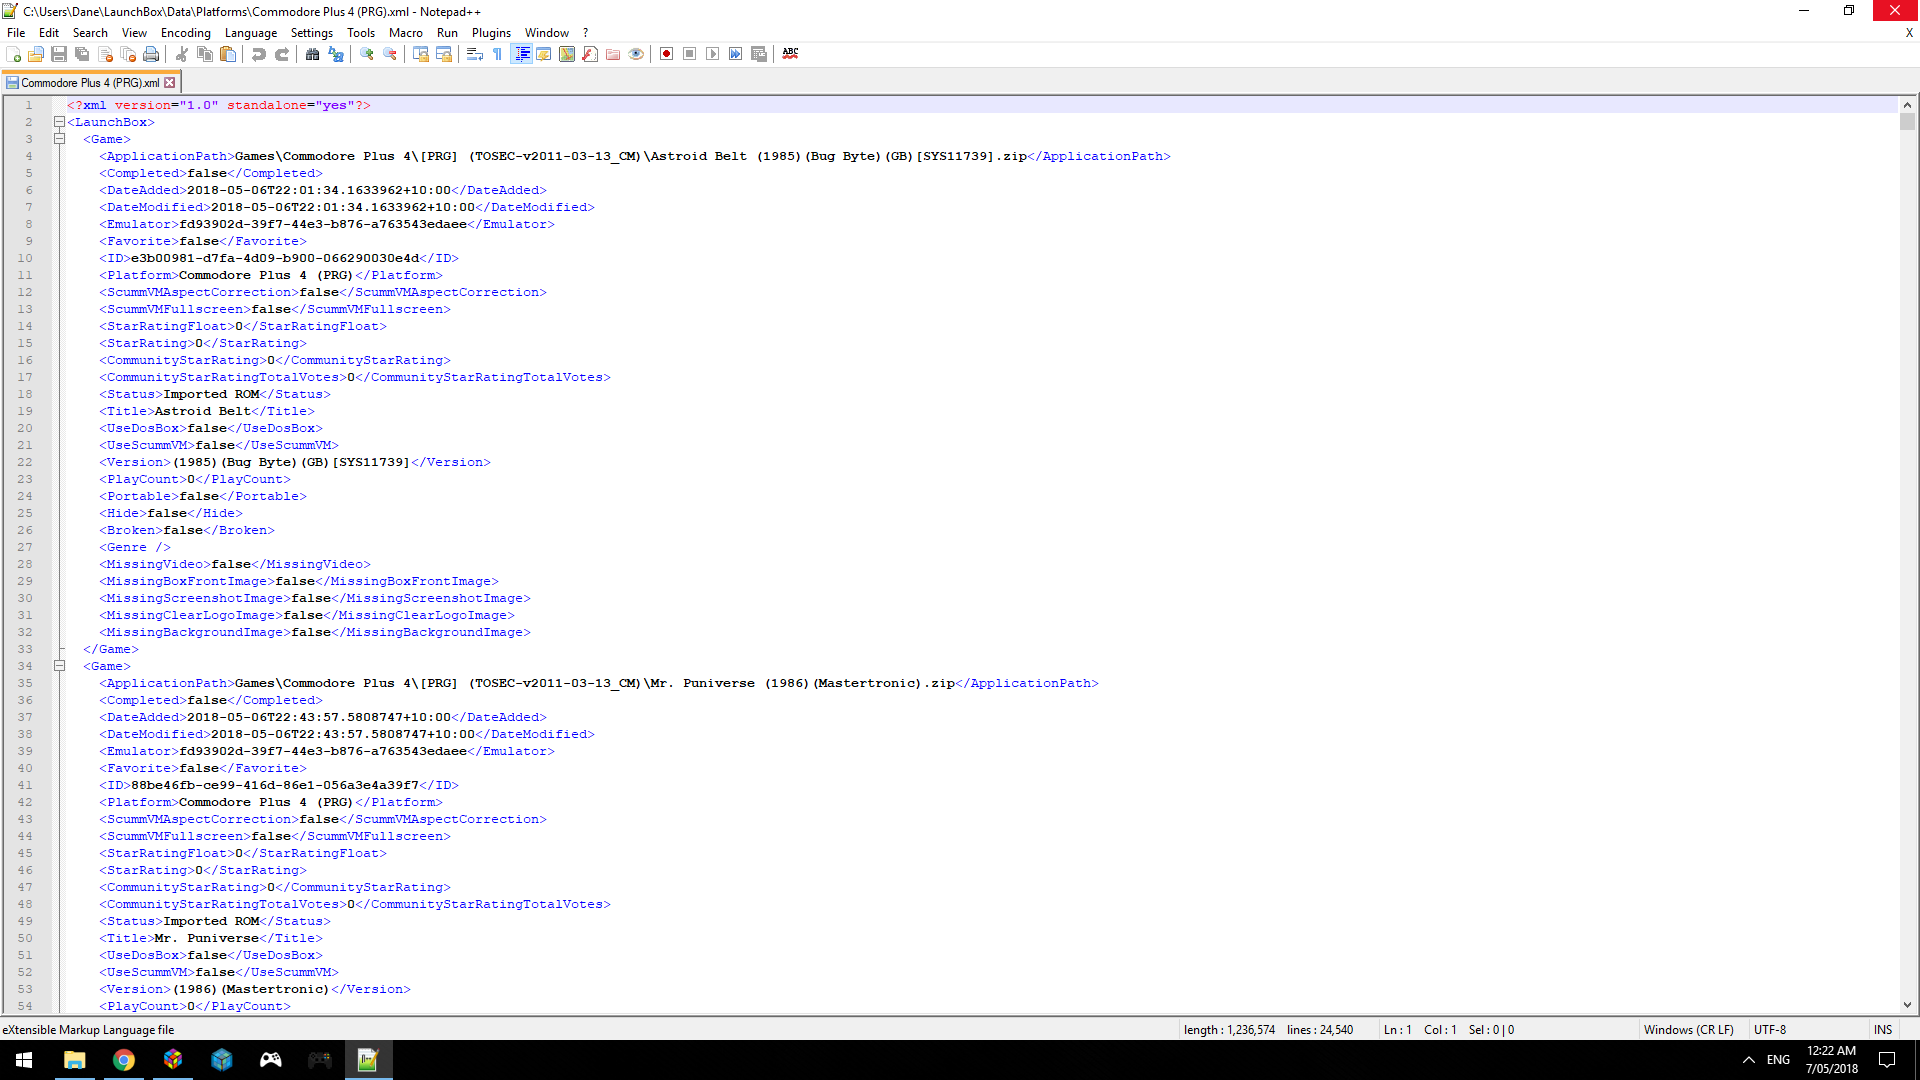Select the Commodore Plus 4 (PRG).xml tab
This screenshot has height=1080, width=1920.
[89, 83]
